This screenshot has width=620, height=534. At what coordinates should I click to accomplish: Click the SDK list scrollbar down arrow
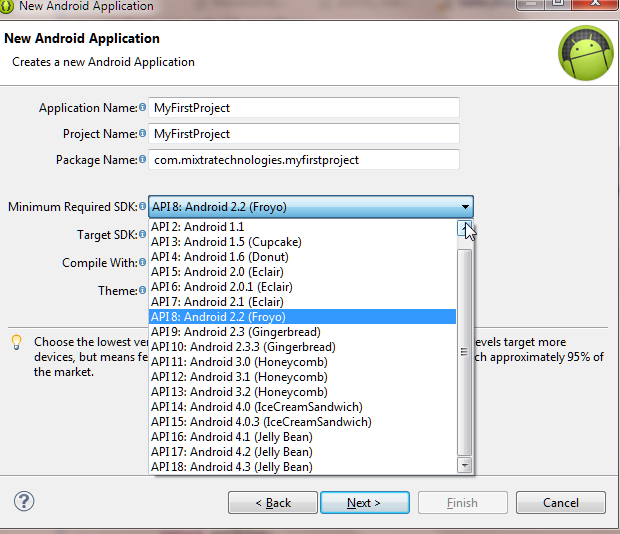click(x=464, y=465)
